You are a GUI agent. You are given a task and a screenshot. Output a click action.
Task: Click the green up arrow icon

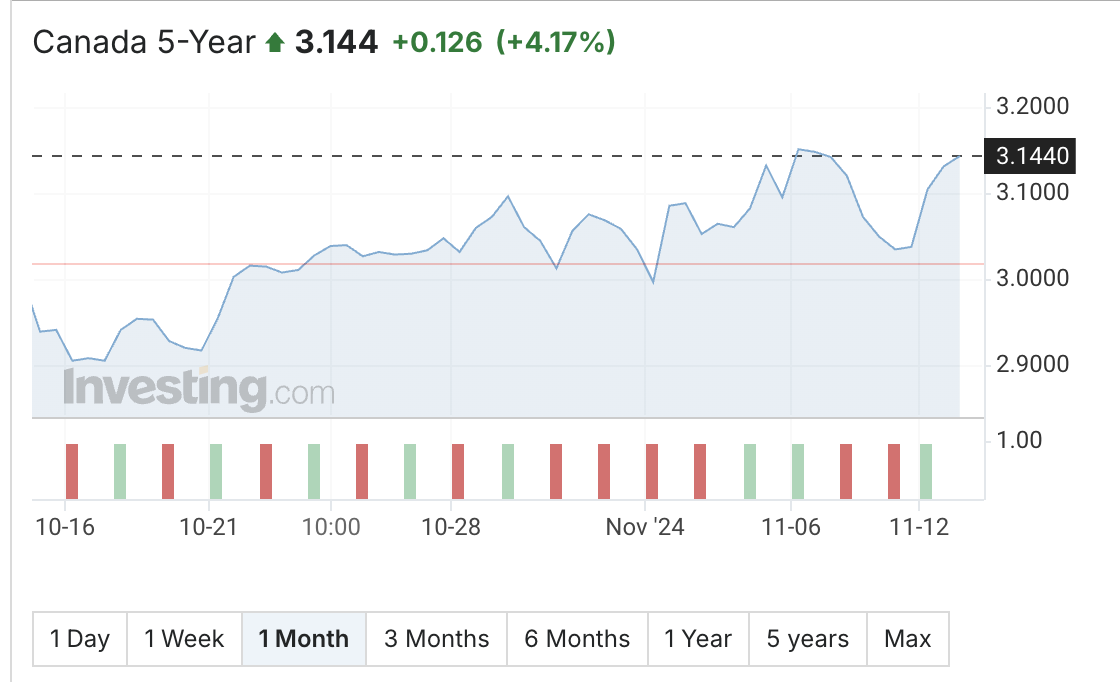[x=275, y=42]
